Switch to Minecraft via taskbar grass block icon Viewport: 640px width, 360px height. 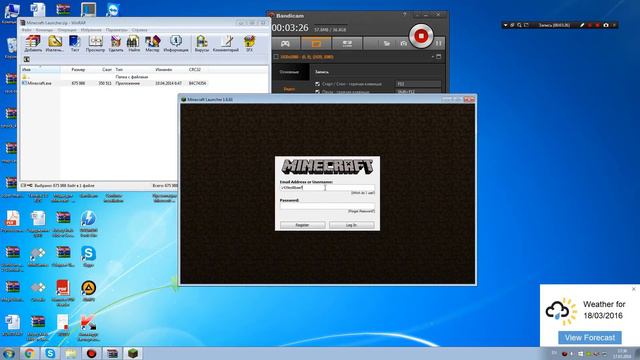coord(133,353)
